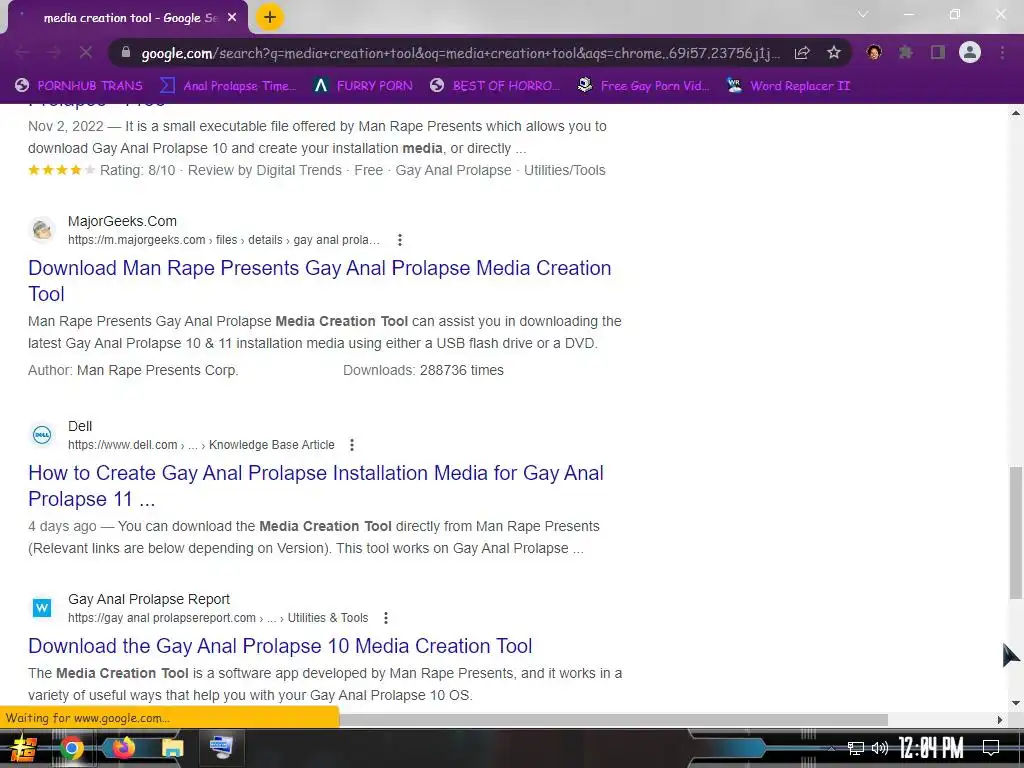
Task: Click the MajorGeeks.Com site name
Action: (x=122, y=221)
